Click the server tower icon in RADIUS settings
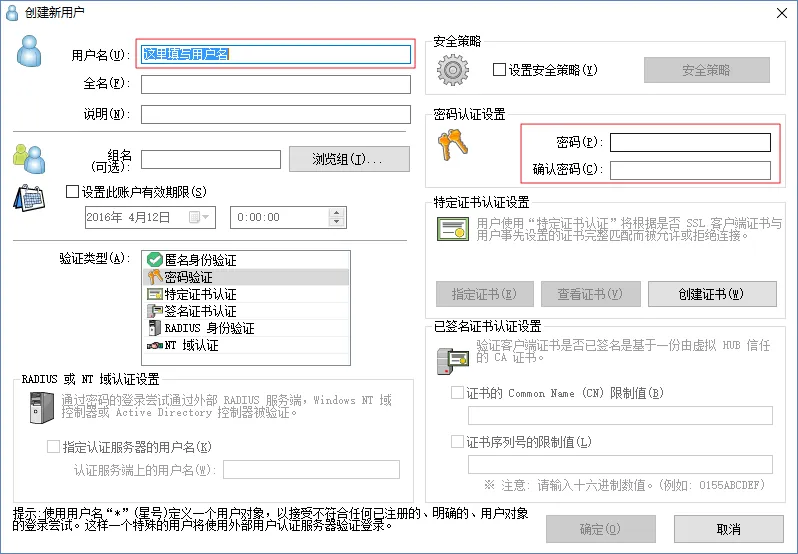 click(x=42, y=407)
